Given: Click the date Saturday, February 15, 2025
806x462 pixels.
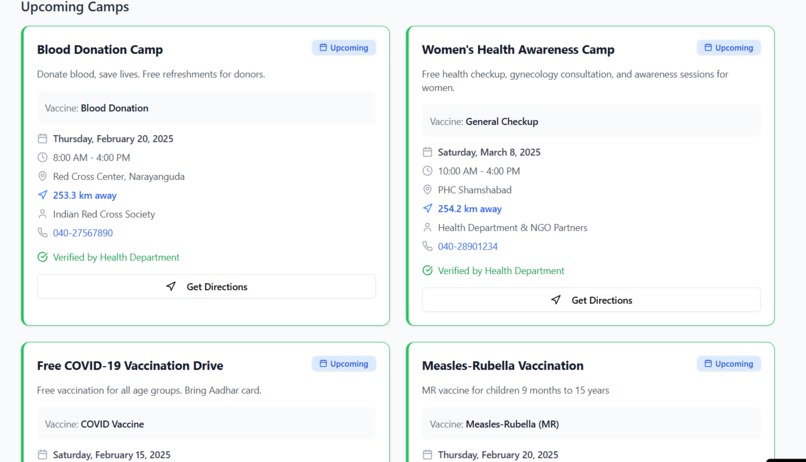Looking at the screenshot, I should click(x=112, y=455).
